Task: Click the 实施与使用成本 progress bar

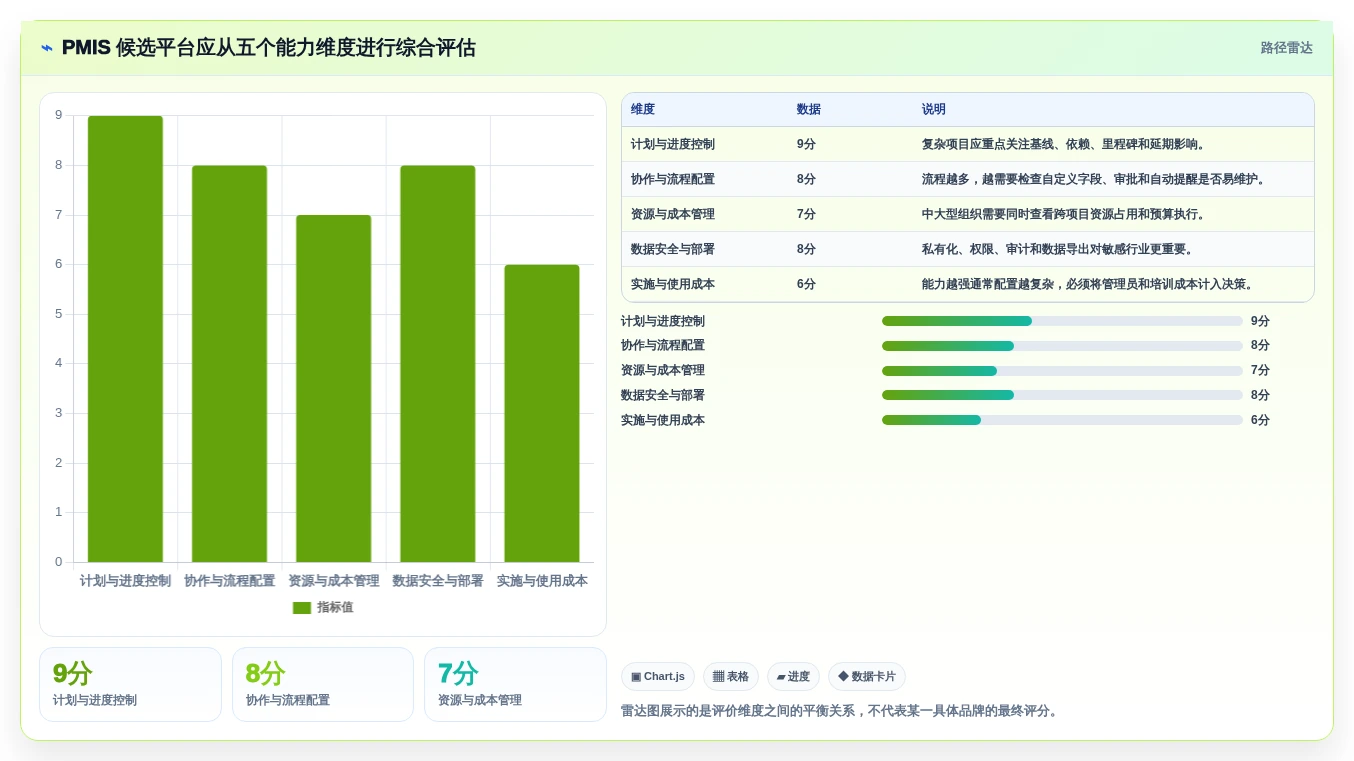Action: [1062, 420]
